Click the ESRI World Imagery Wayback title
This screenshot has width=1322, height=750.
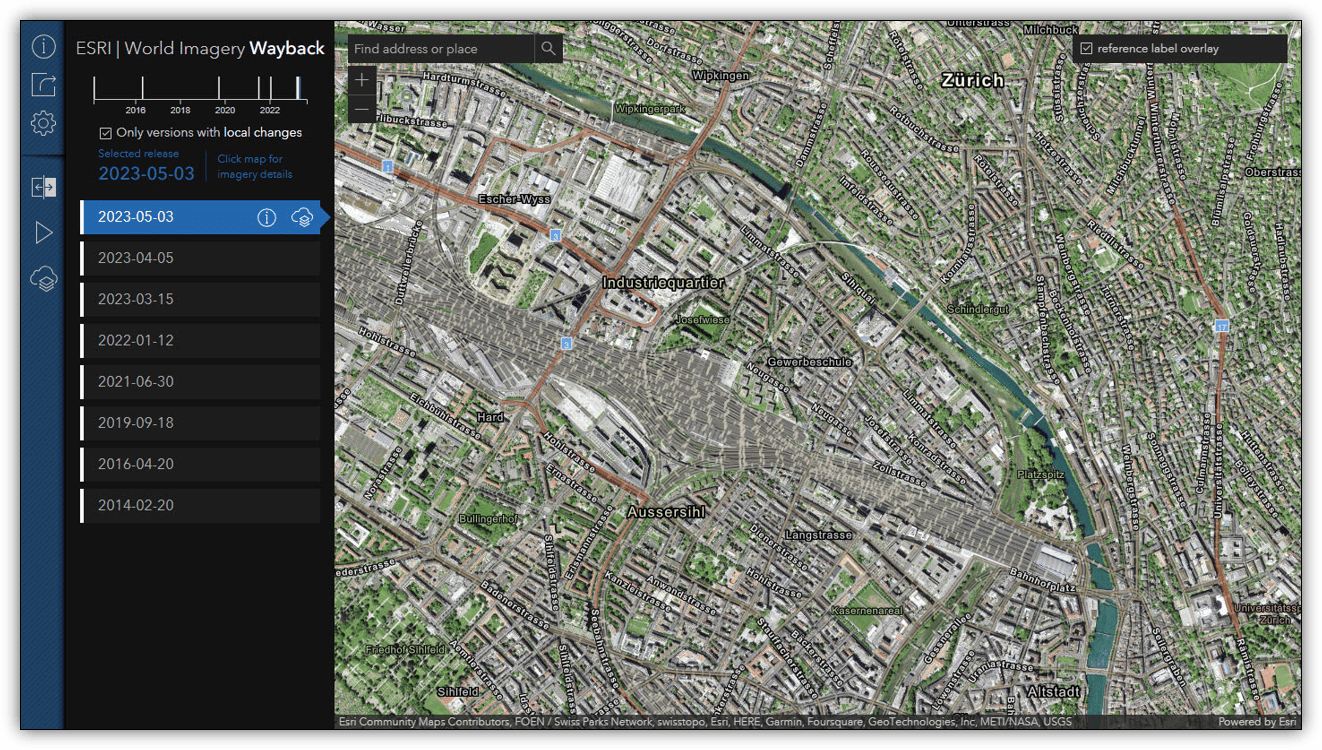[200, 48]
